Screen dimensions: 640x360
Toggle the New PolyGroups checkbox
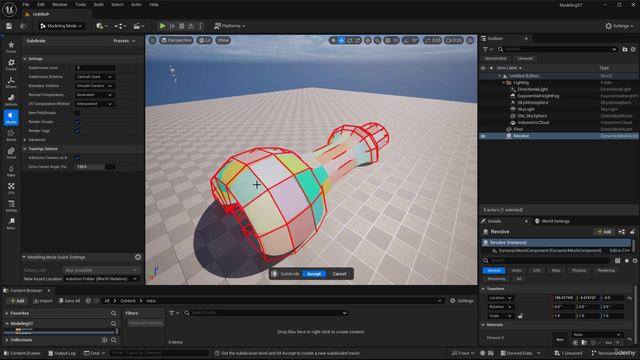[x=77, y=113]
